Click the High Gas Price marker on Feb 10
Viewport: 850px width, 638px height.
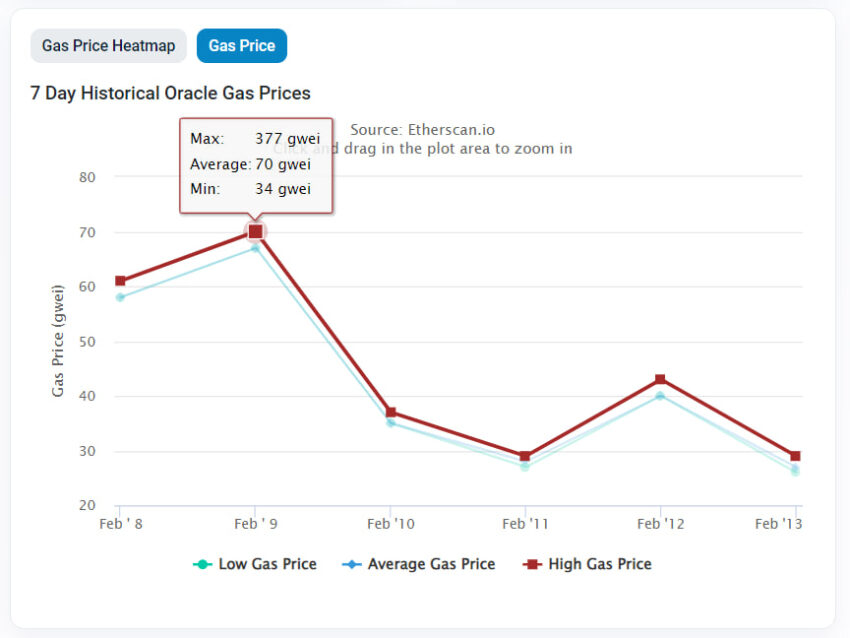click(391, 413)
